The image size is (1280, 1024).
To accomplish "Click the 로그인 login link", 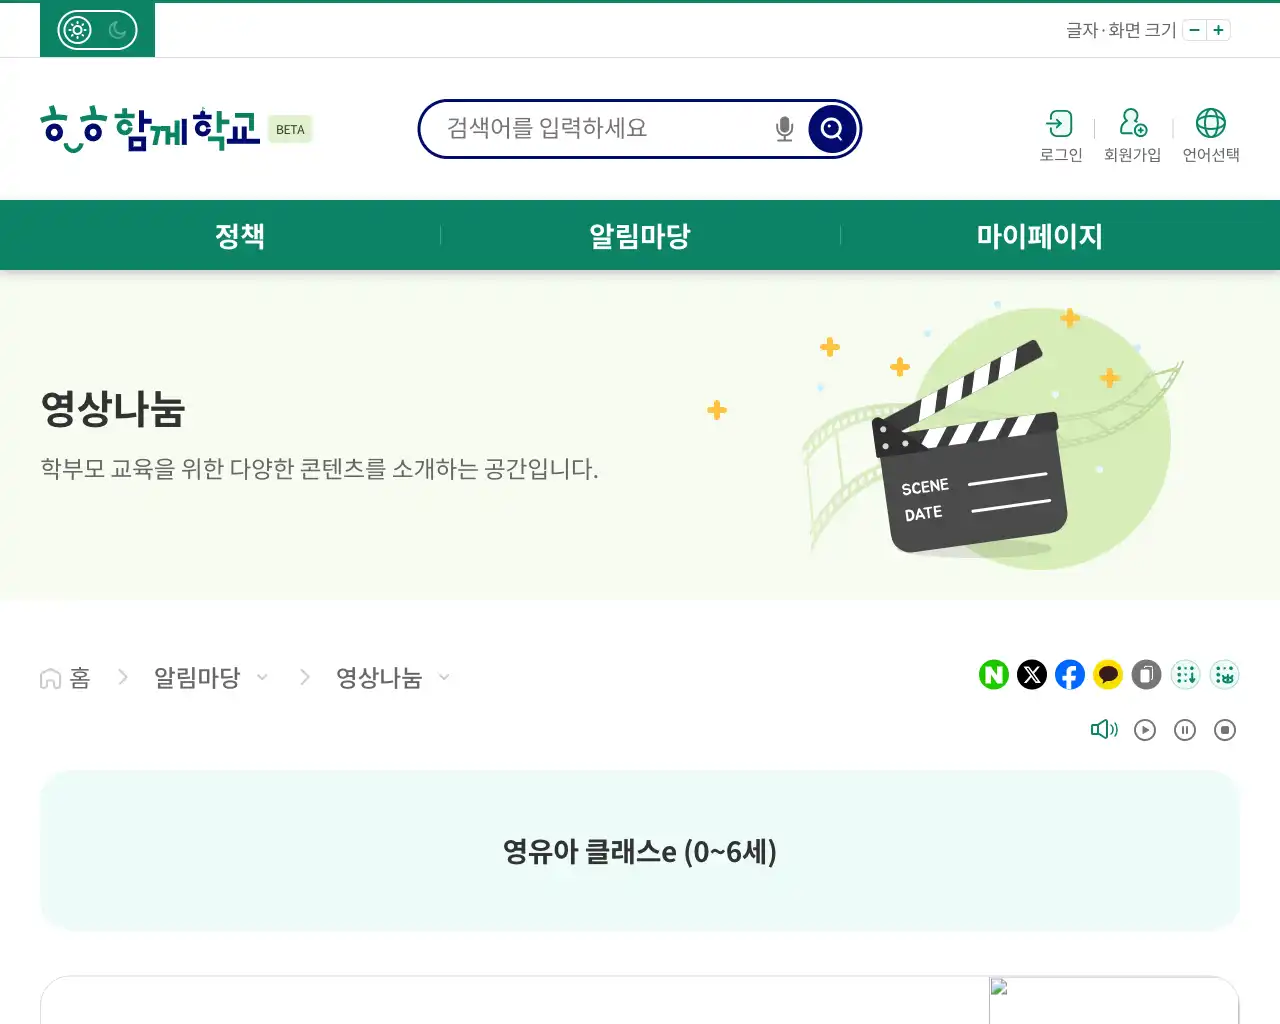I will coord(1060,135).
